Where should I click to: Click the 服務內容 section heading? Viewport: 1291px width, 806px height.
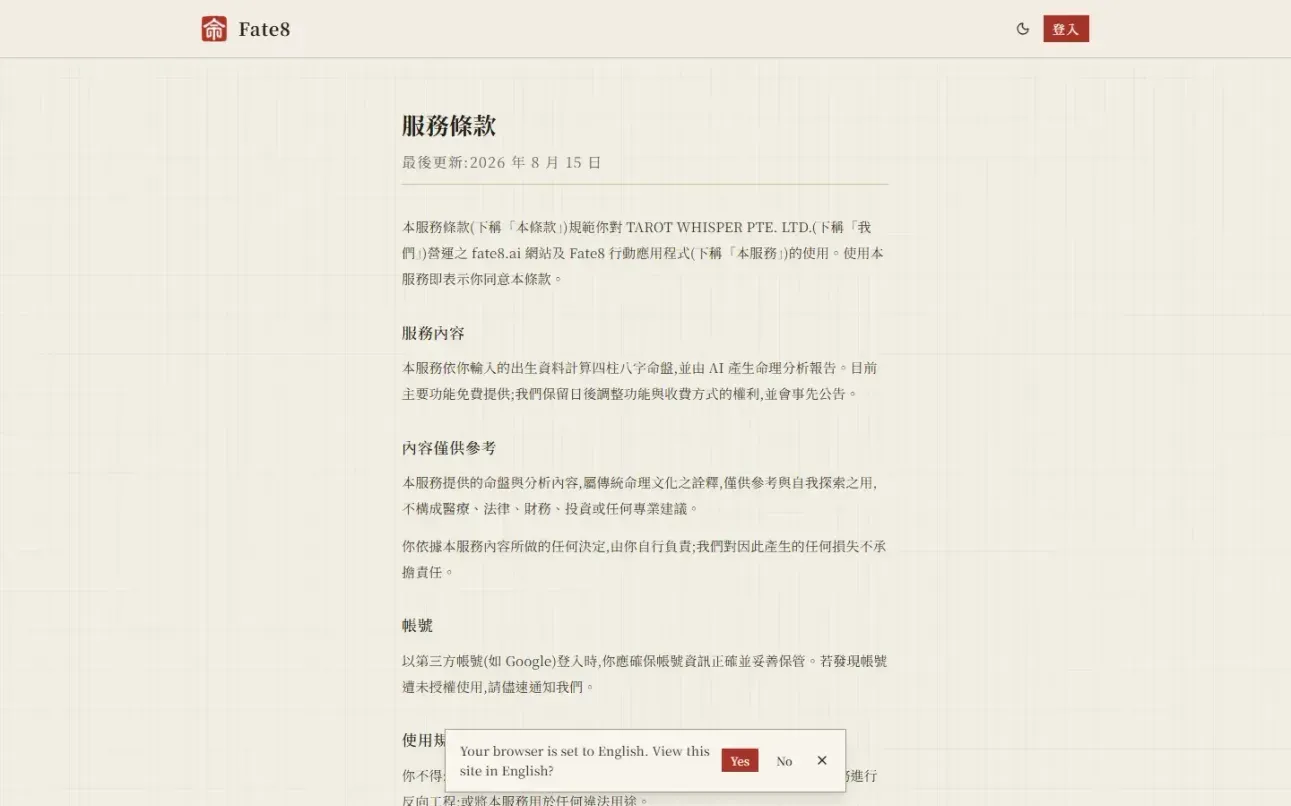(433, 333)
